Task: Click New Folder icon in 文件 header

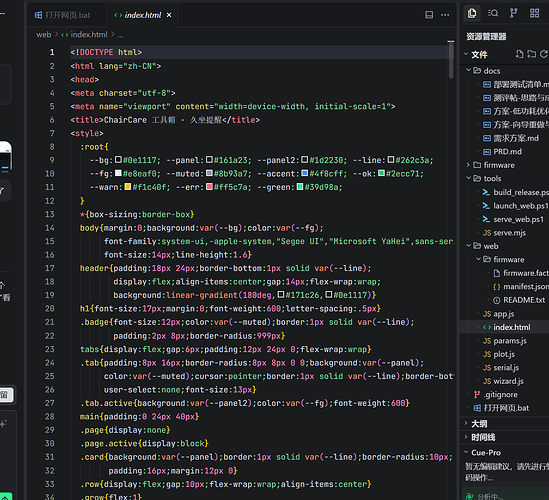Action: tap(531, 54)
